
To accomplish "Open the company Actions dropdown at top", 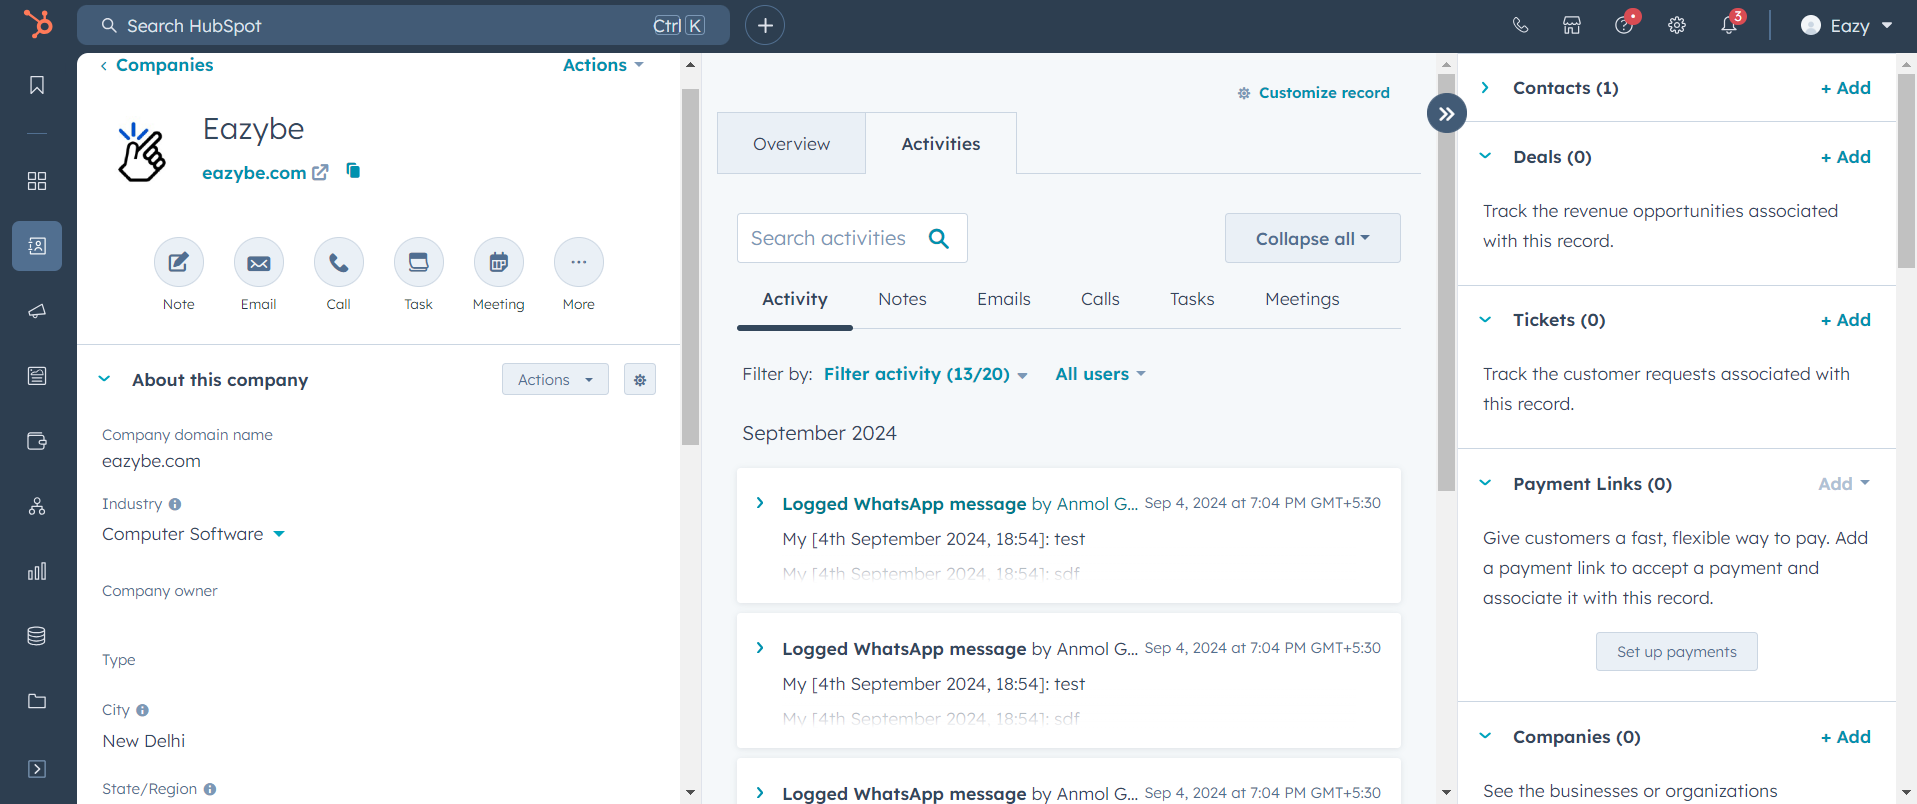I will pyautogui.click(x=603, y=65).
